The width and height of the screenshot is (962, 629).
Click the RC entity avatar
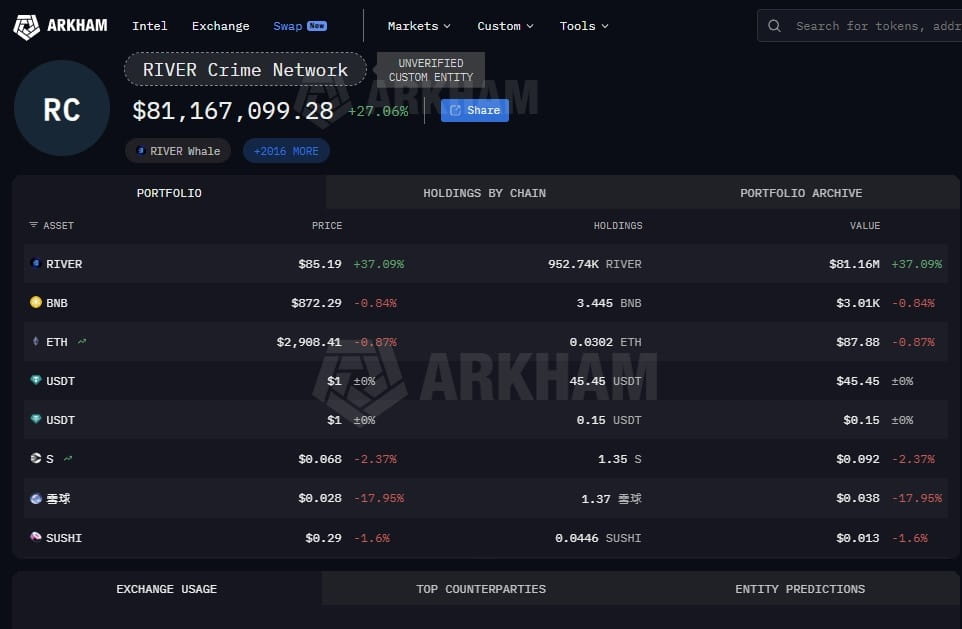coord(62,109)
